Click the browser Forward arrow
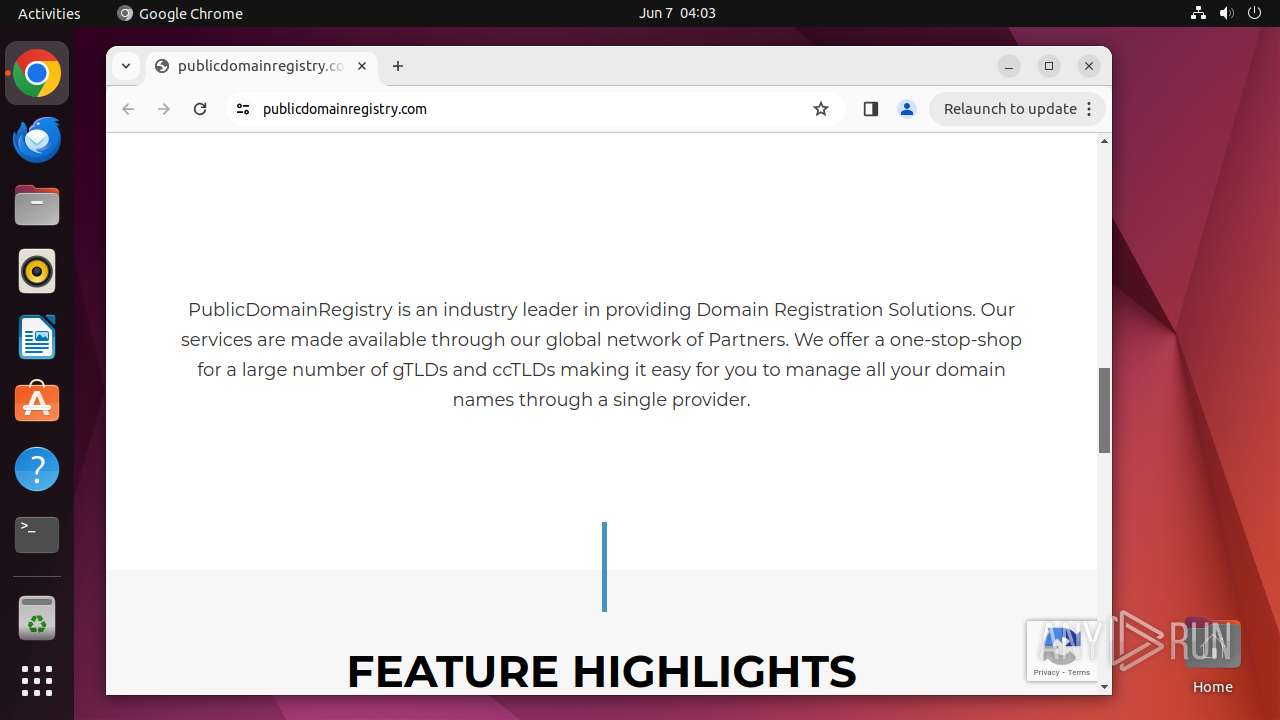The width and height of the screenshot is (1280, 720). click(x=164, y=109)
